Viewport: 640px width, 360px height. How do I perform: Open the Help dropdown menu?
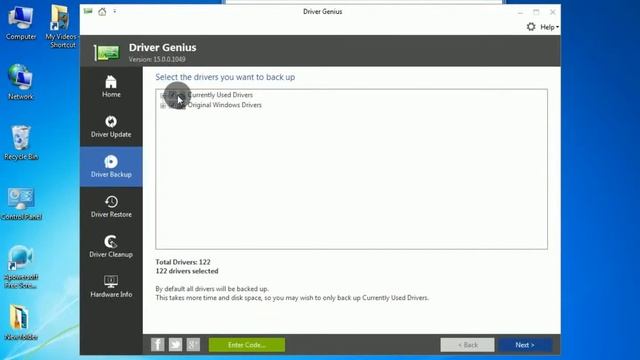(549, 27)
